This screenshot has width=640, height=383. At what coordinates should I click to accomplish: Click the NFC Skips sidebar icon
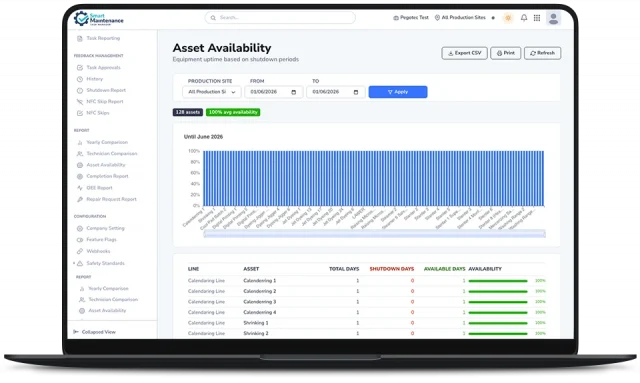pyautogui.click(x=80, y=113)
